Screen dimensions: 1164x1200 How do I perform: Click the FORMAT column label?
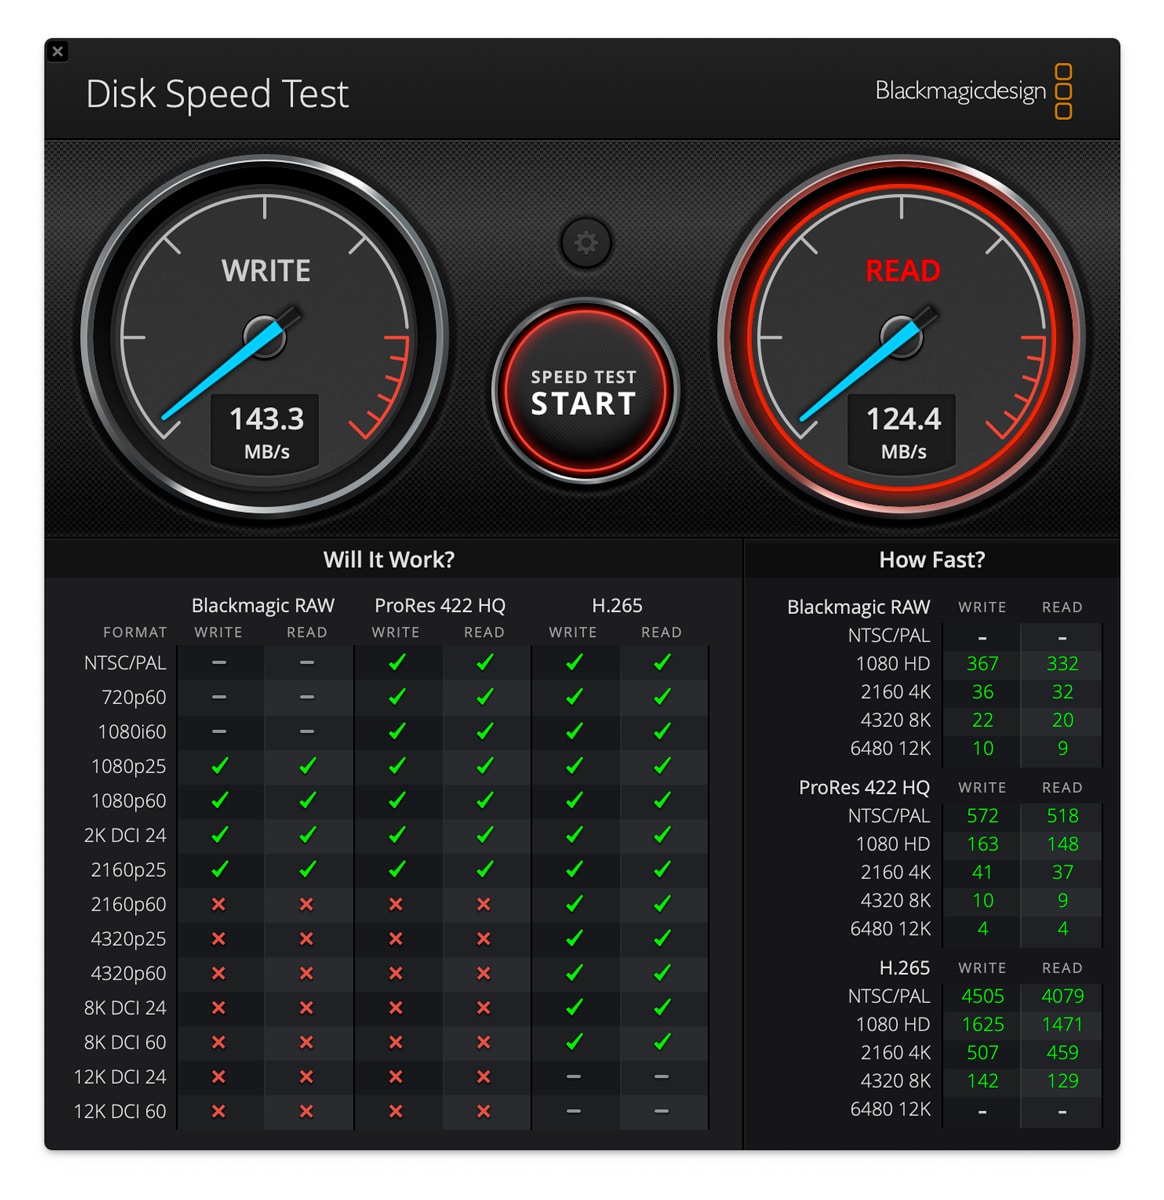135,633
